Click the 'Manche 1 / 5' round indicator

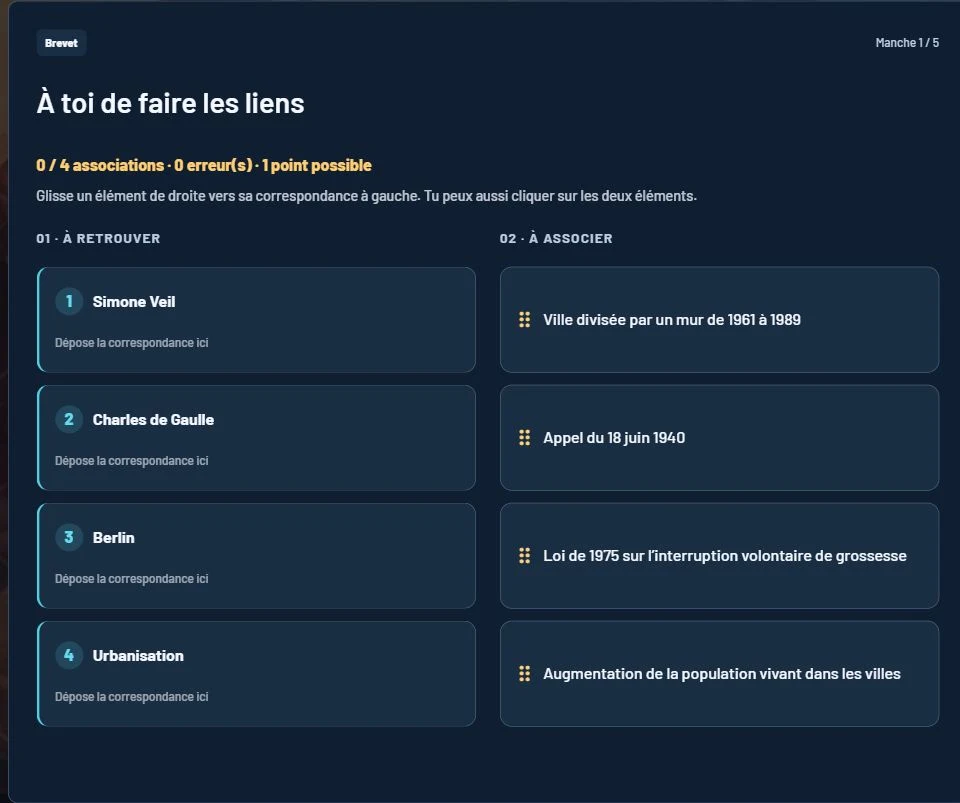[x=907, y=43]
